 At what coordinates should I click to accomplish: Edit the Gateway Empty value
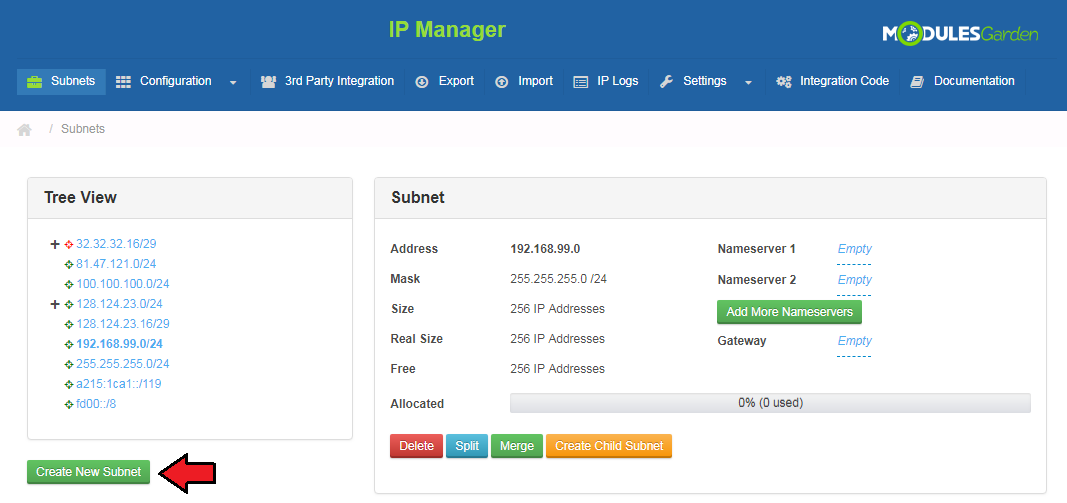[854, 341]
